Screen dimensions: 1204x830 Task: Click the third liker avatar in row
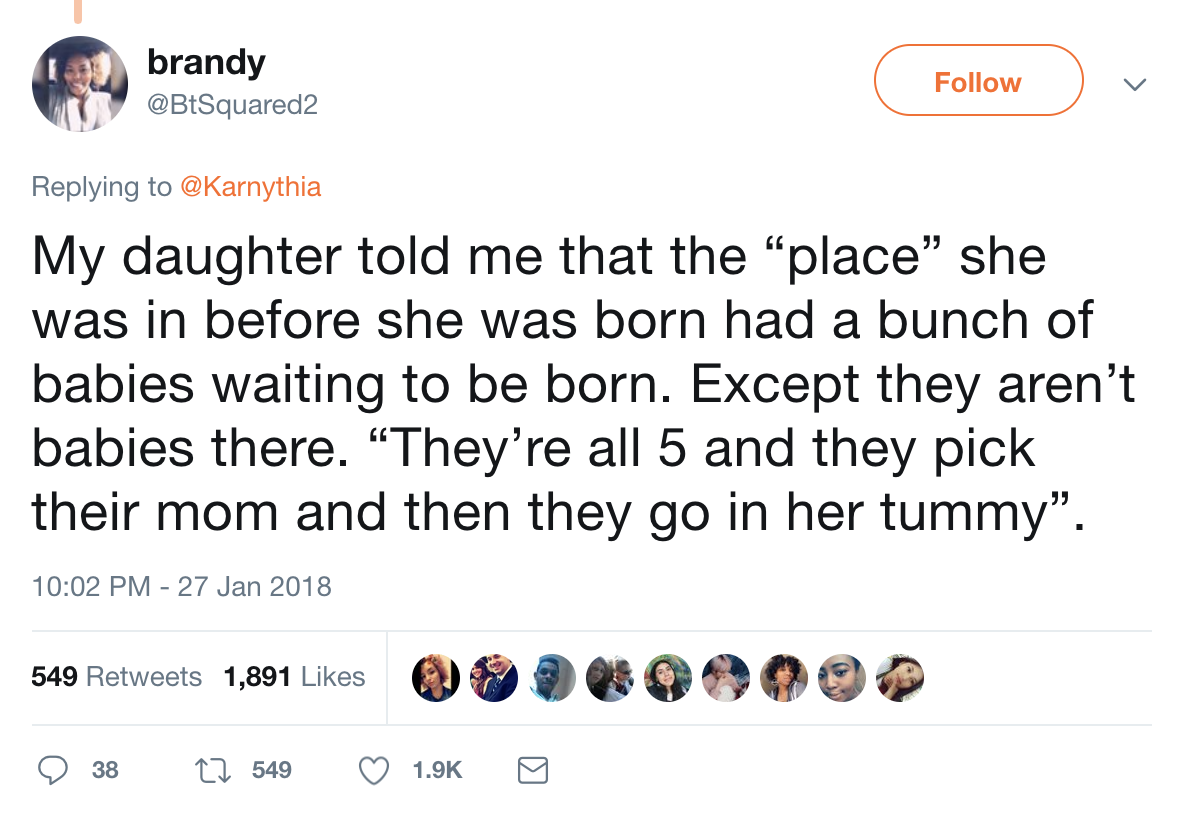tap(551, 678)
